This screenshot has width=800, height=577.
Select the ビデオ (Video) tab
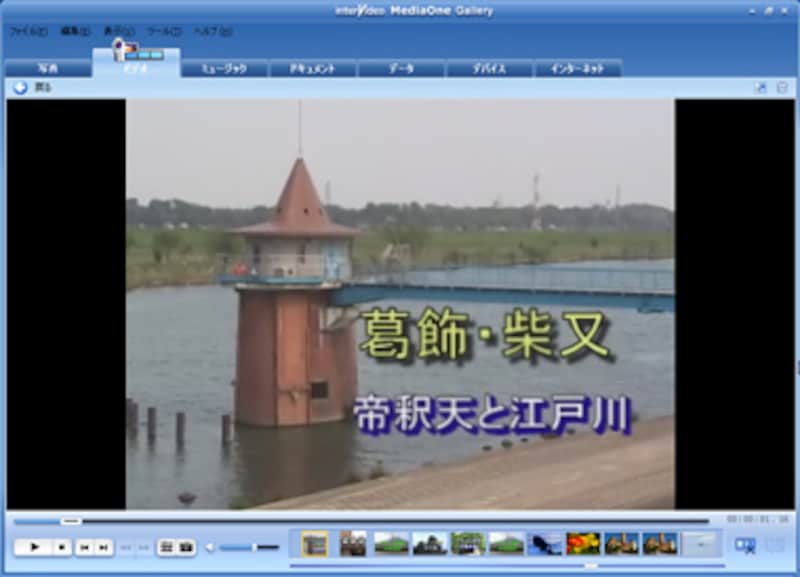[136, 68]
